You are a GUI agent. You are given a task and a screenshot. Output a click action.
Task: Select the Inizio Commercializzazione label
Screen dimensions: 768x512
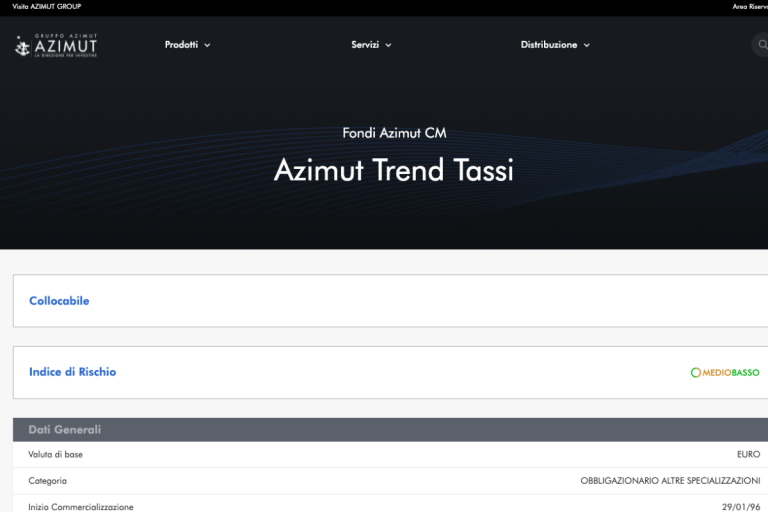pos(81,507)
